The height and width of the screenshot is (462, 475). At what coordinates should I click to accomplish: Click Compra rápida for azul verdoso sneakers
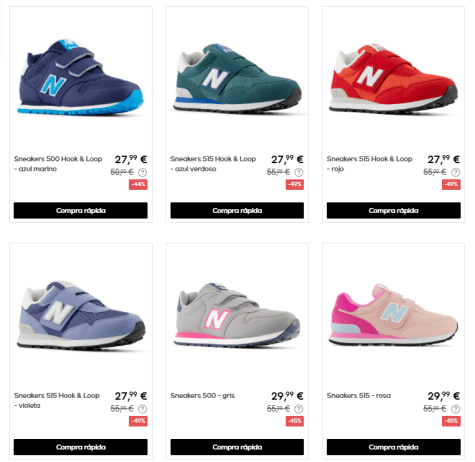[x=237, y=210]
